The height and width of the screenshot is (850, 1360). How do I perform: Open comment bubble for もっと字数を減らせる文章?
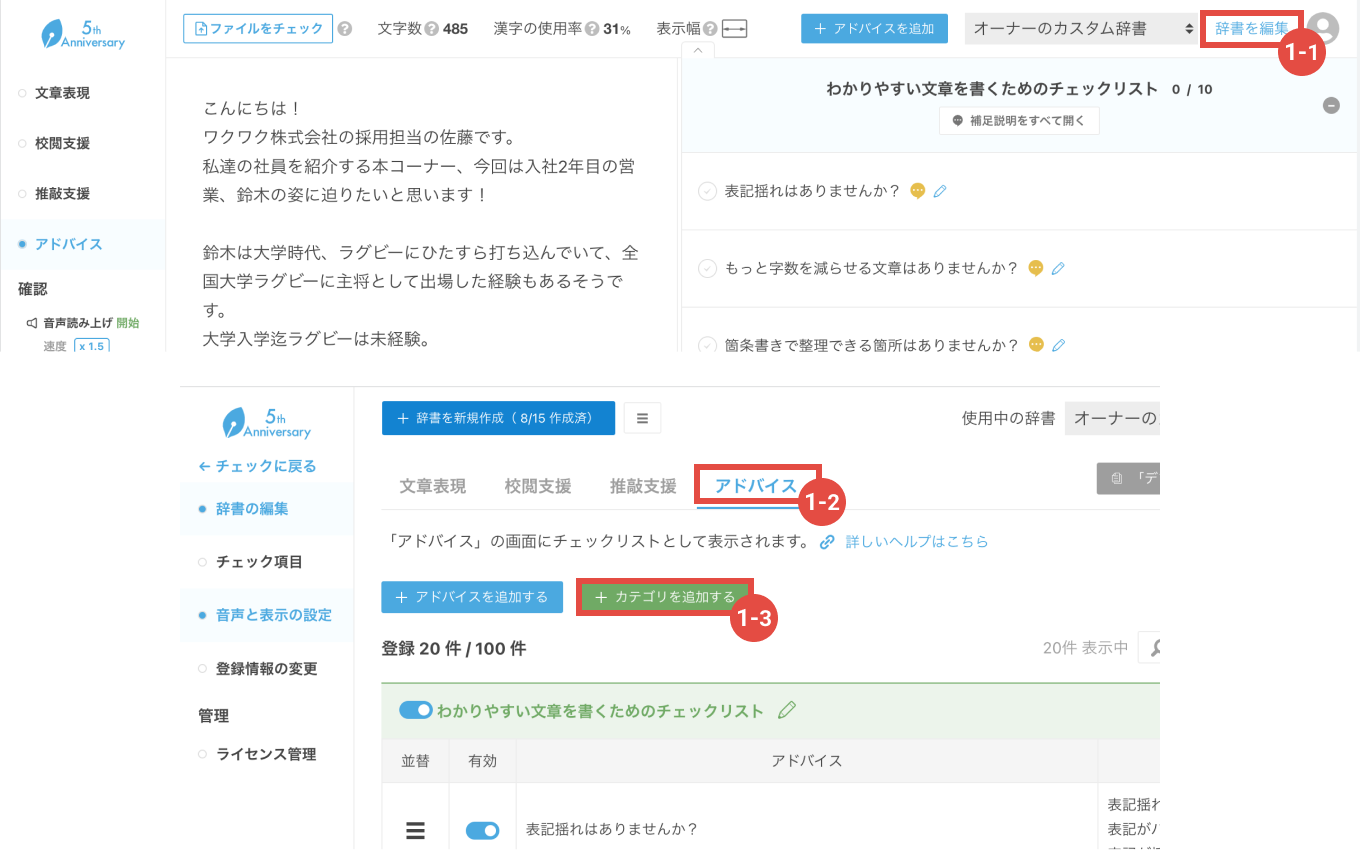tap(1036, 268)
